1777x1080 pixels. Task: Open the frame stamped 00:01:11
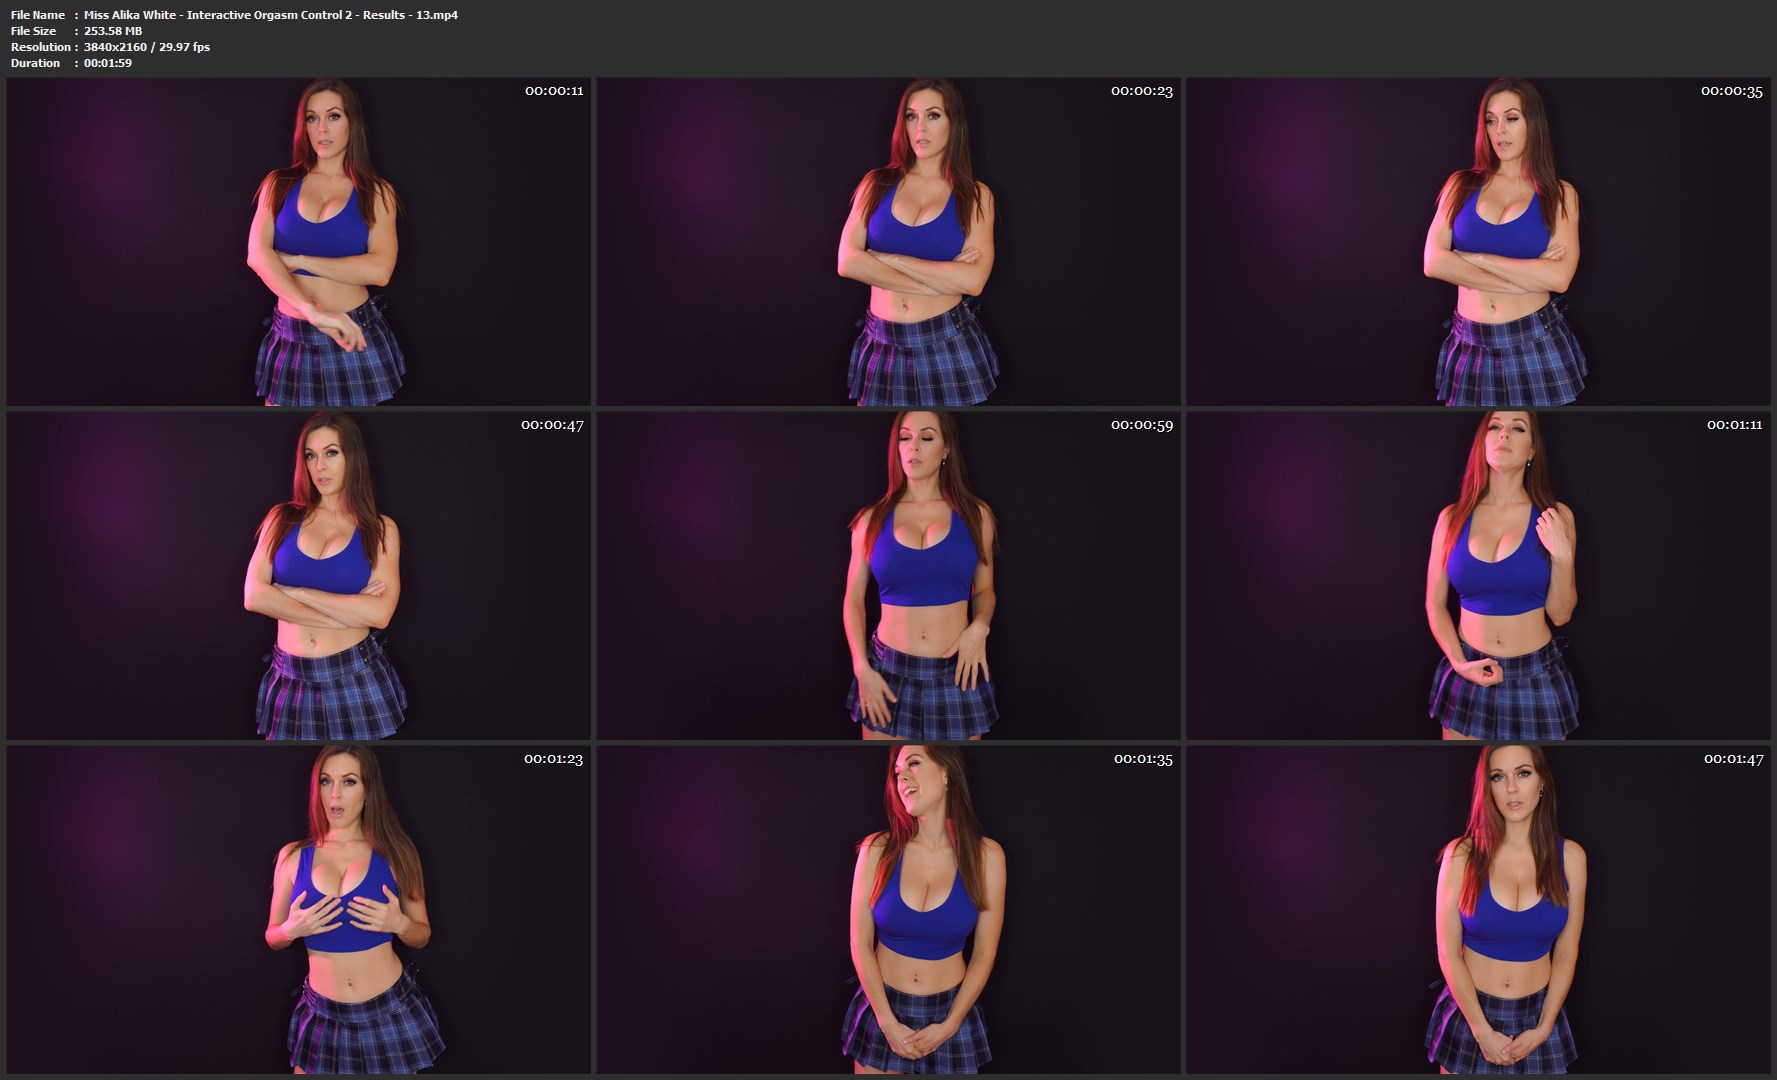tap(1478, 576)
